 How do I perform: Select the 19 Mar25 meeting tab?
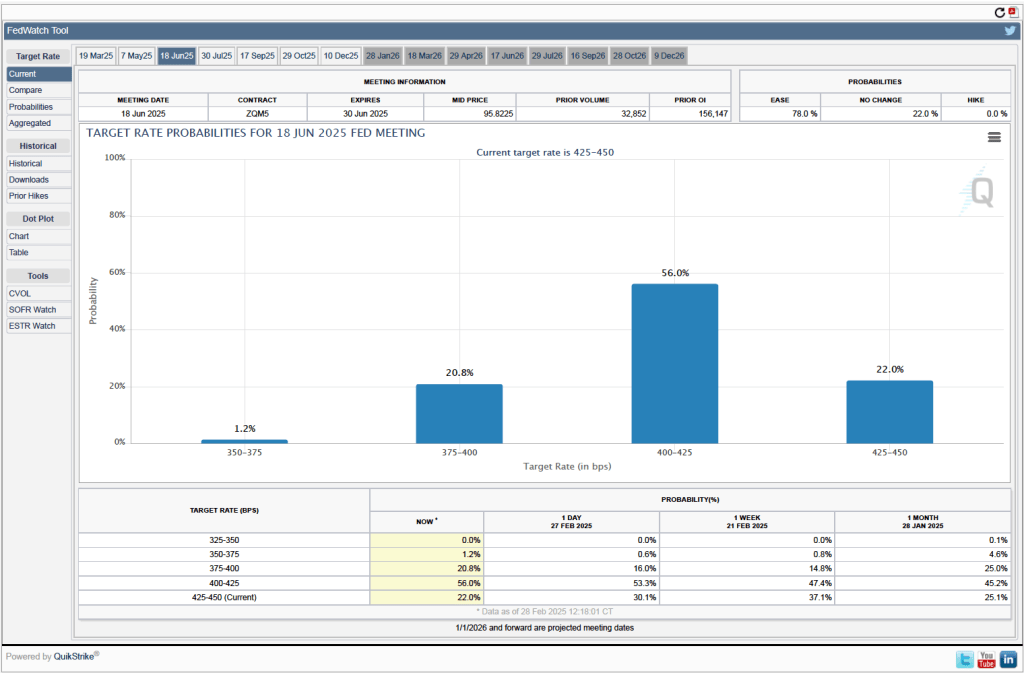pyautogui.click(x=96, y=56)
